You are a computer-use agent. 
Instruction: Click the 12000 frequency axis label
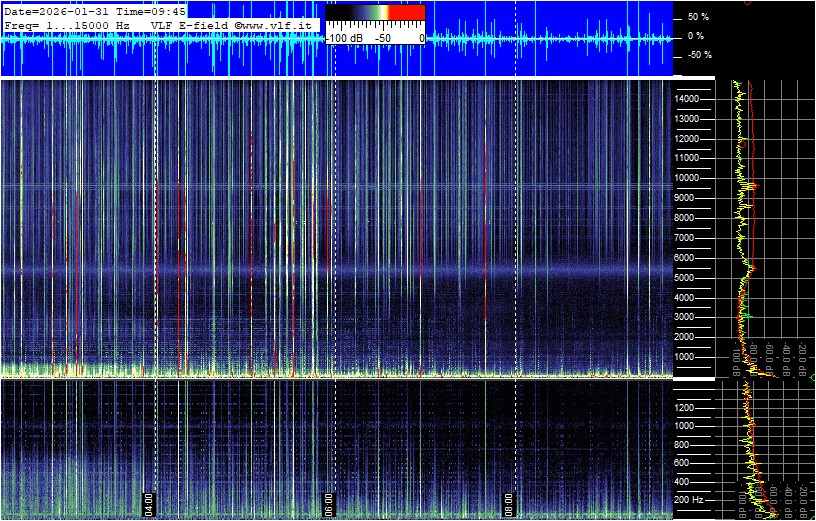point(687,139)
